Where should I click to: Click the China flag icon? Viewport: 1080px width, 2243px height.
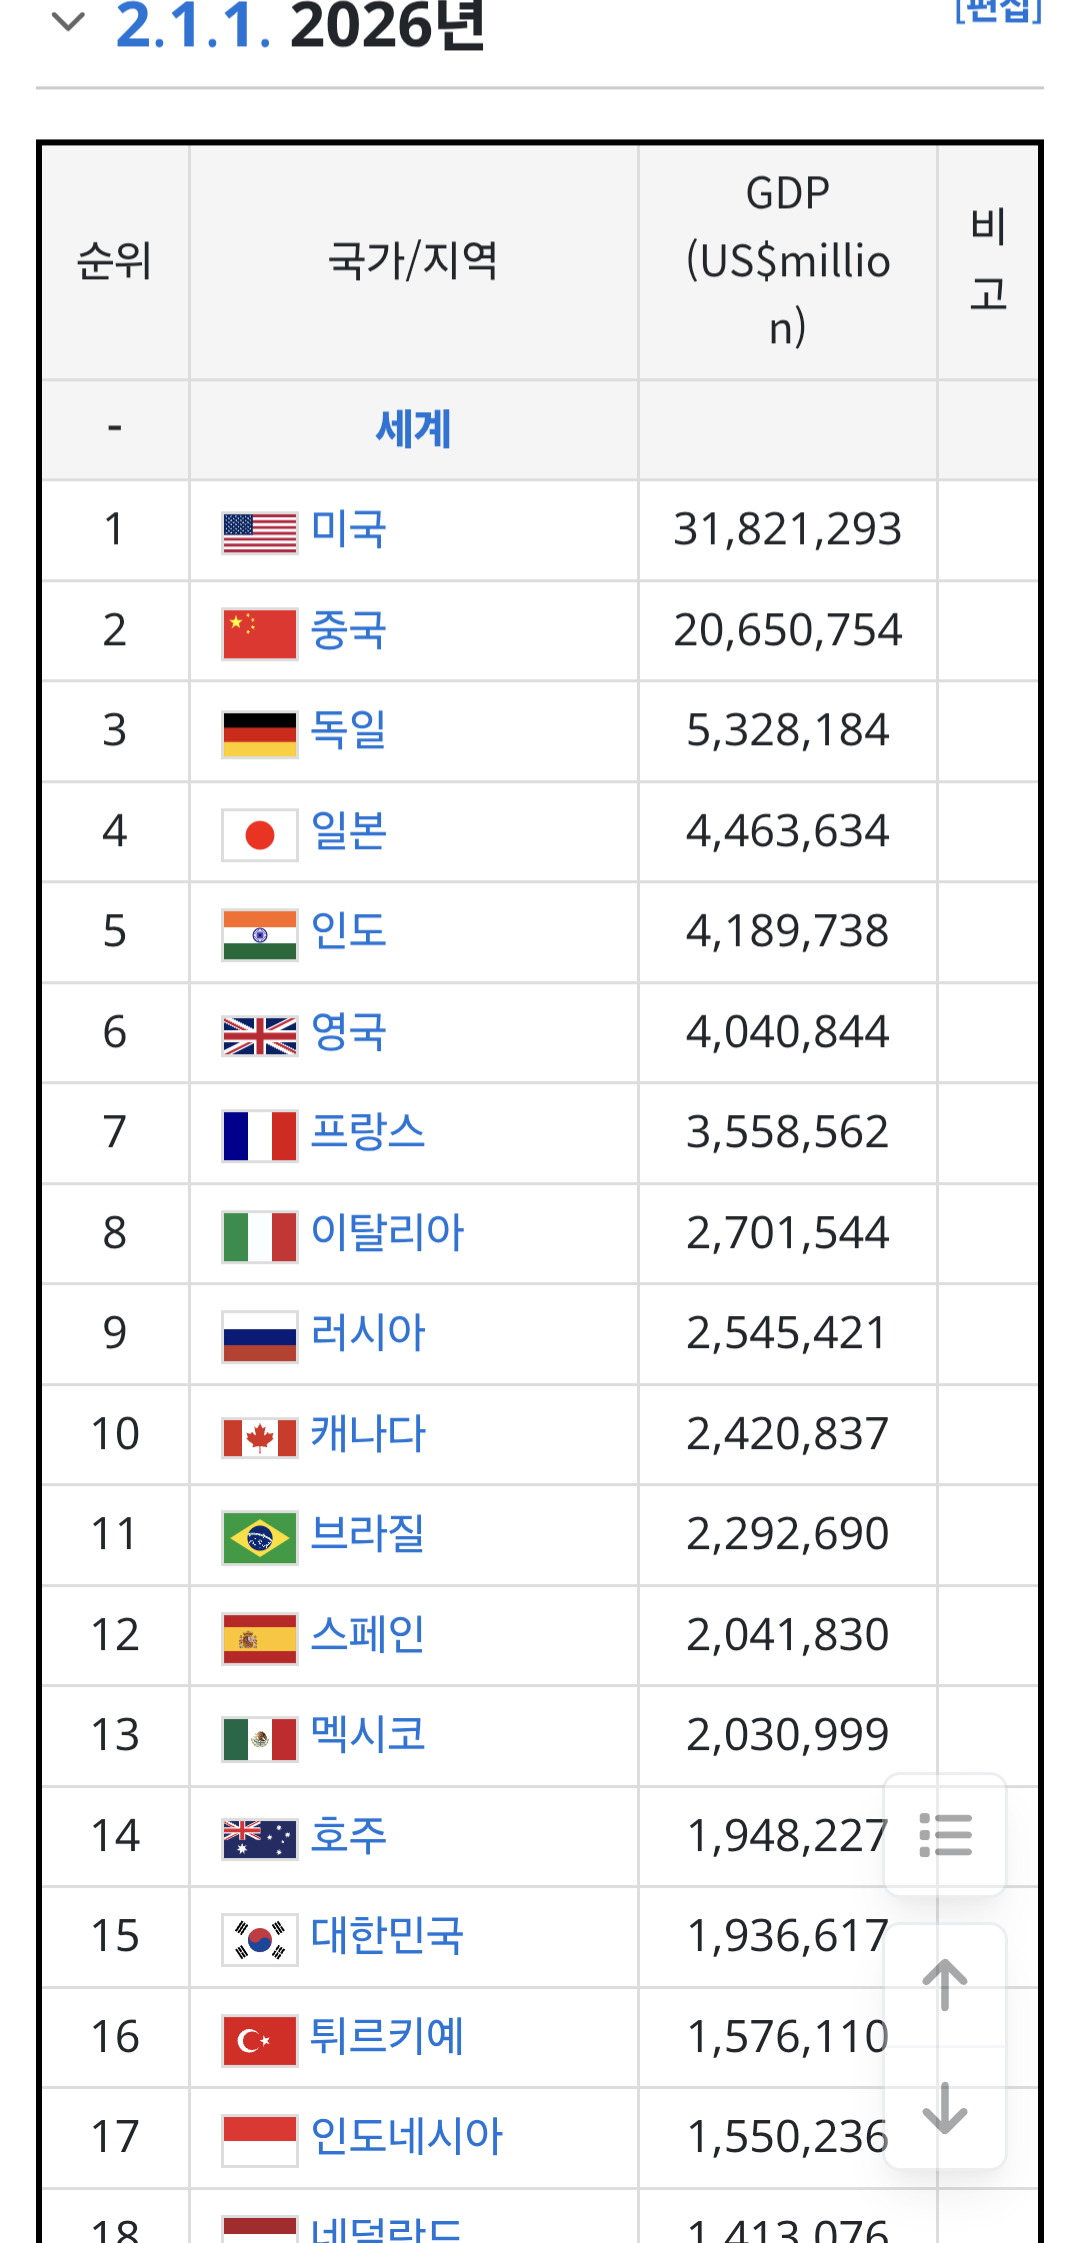click(260, 633)
